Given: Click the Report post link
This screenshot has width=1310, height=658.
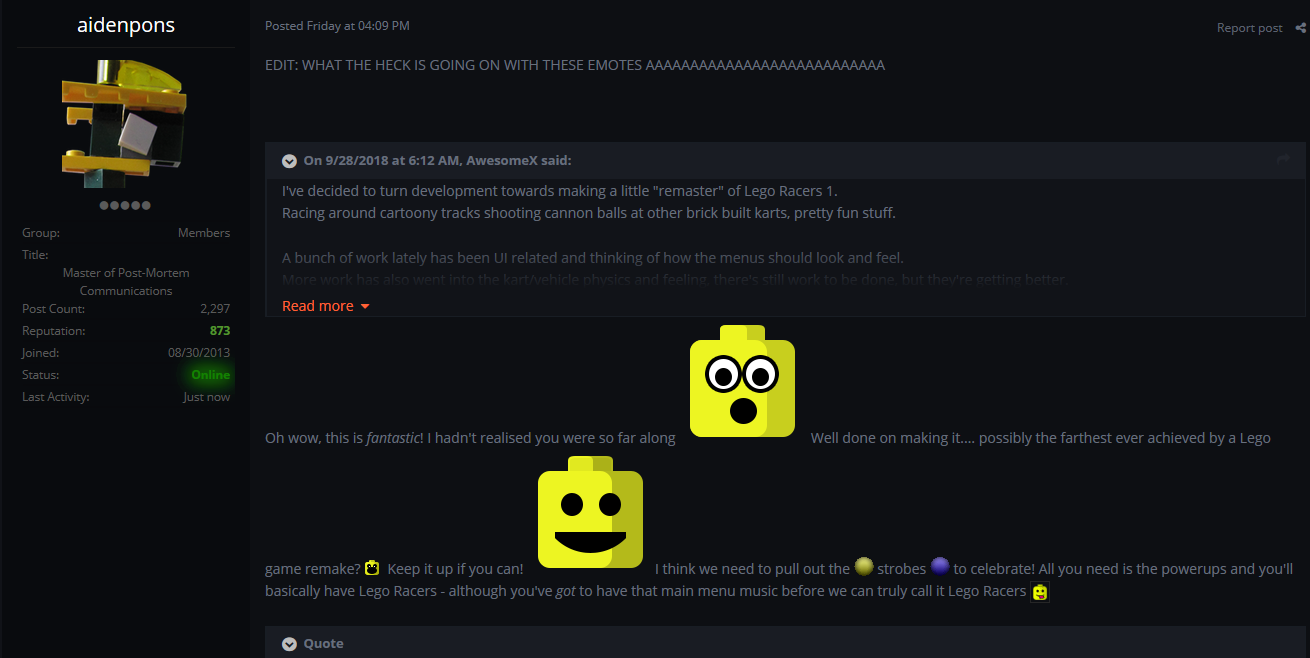Looking at the screenshot, I should point(1249,28).
